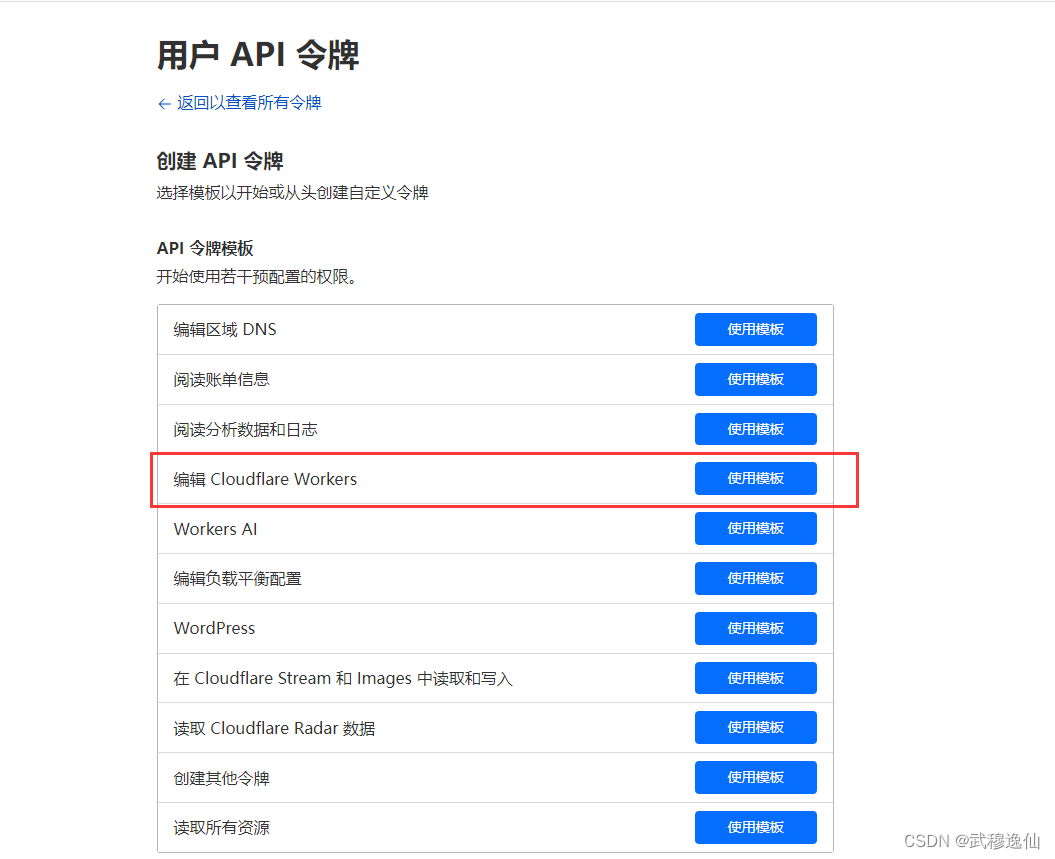
Task: Open 返回以查看所有令牌 link
Action: pos(248,103)
